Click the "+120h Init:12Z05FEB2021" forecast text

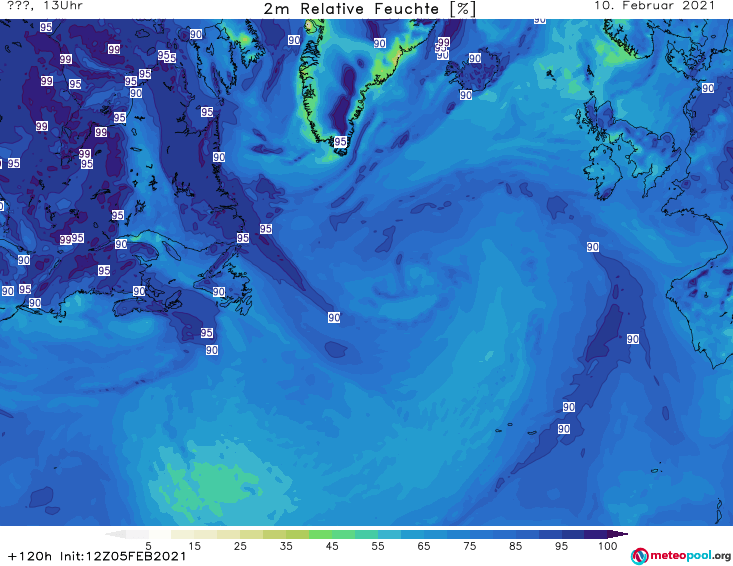[x=97, y=556]
